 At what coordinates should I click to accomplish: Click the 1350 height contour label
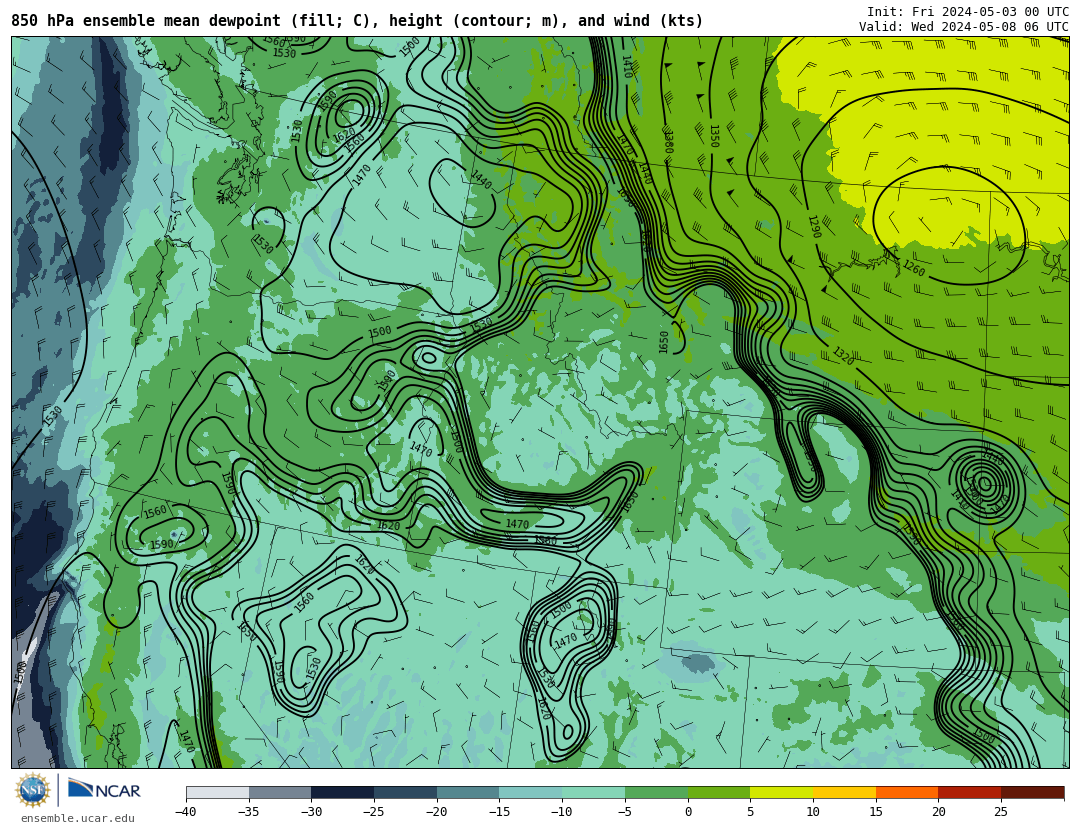[714, 136]
